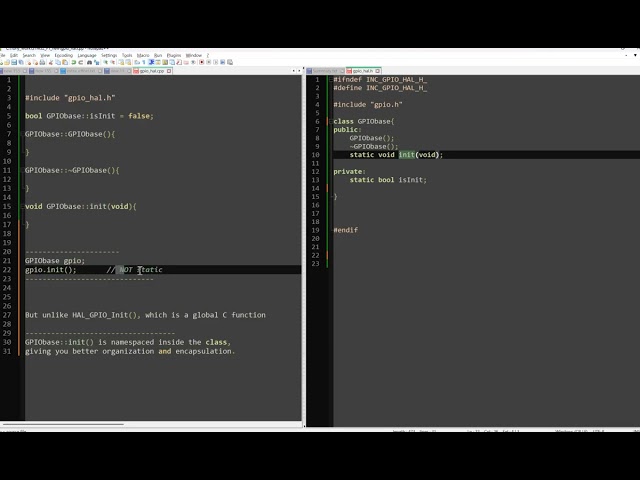Click 'static void init(void);' in header
The width and height of the screenshot is (640, 480).
[x=396, y=155]
